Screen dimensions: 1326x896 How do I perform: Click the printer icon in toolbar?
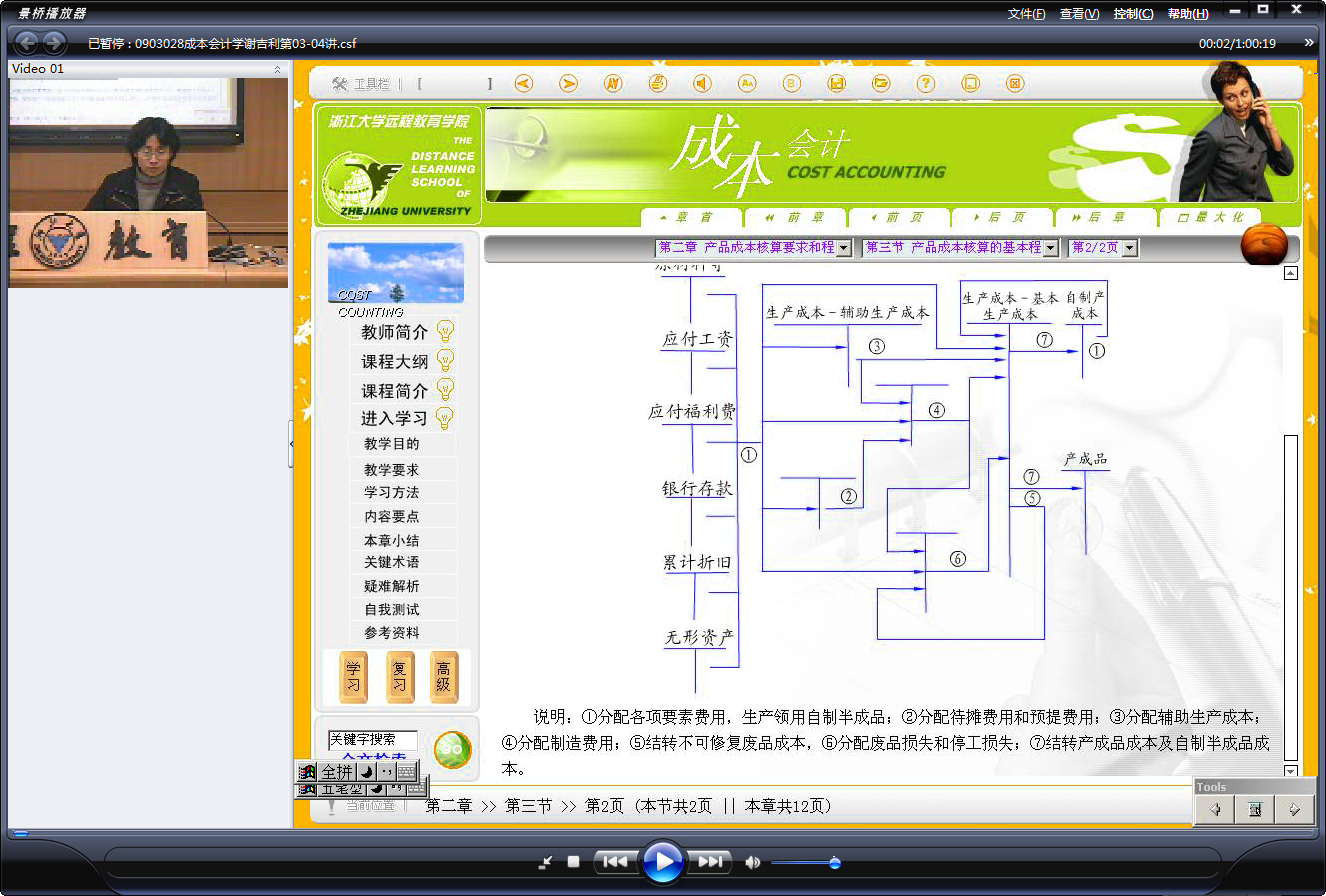click(657, 84)
